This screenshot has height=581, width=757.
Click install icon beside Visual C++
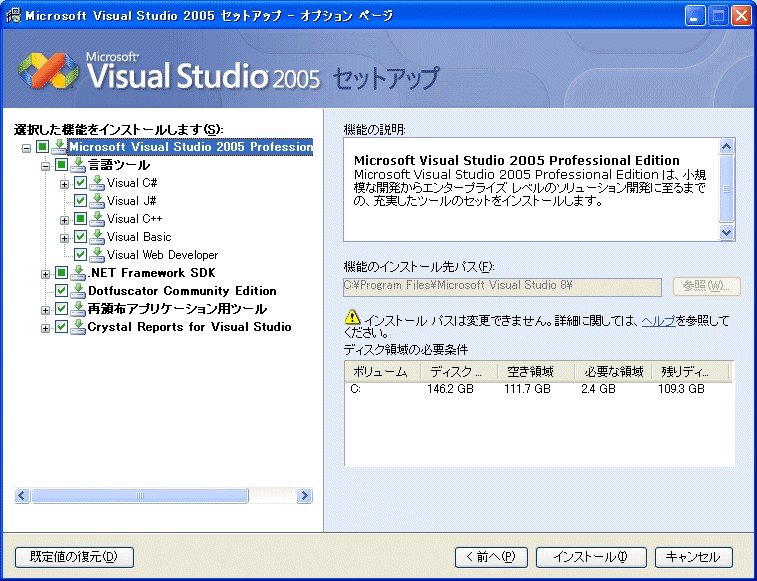pos(97,219)
